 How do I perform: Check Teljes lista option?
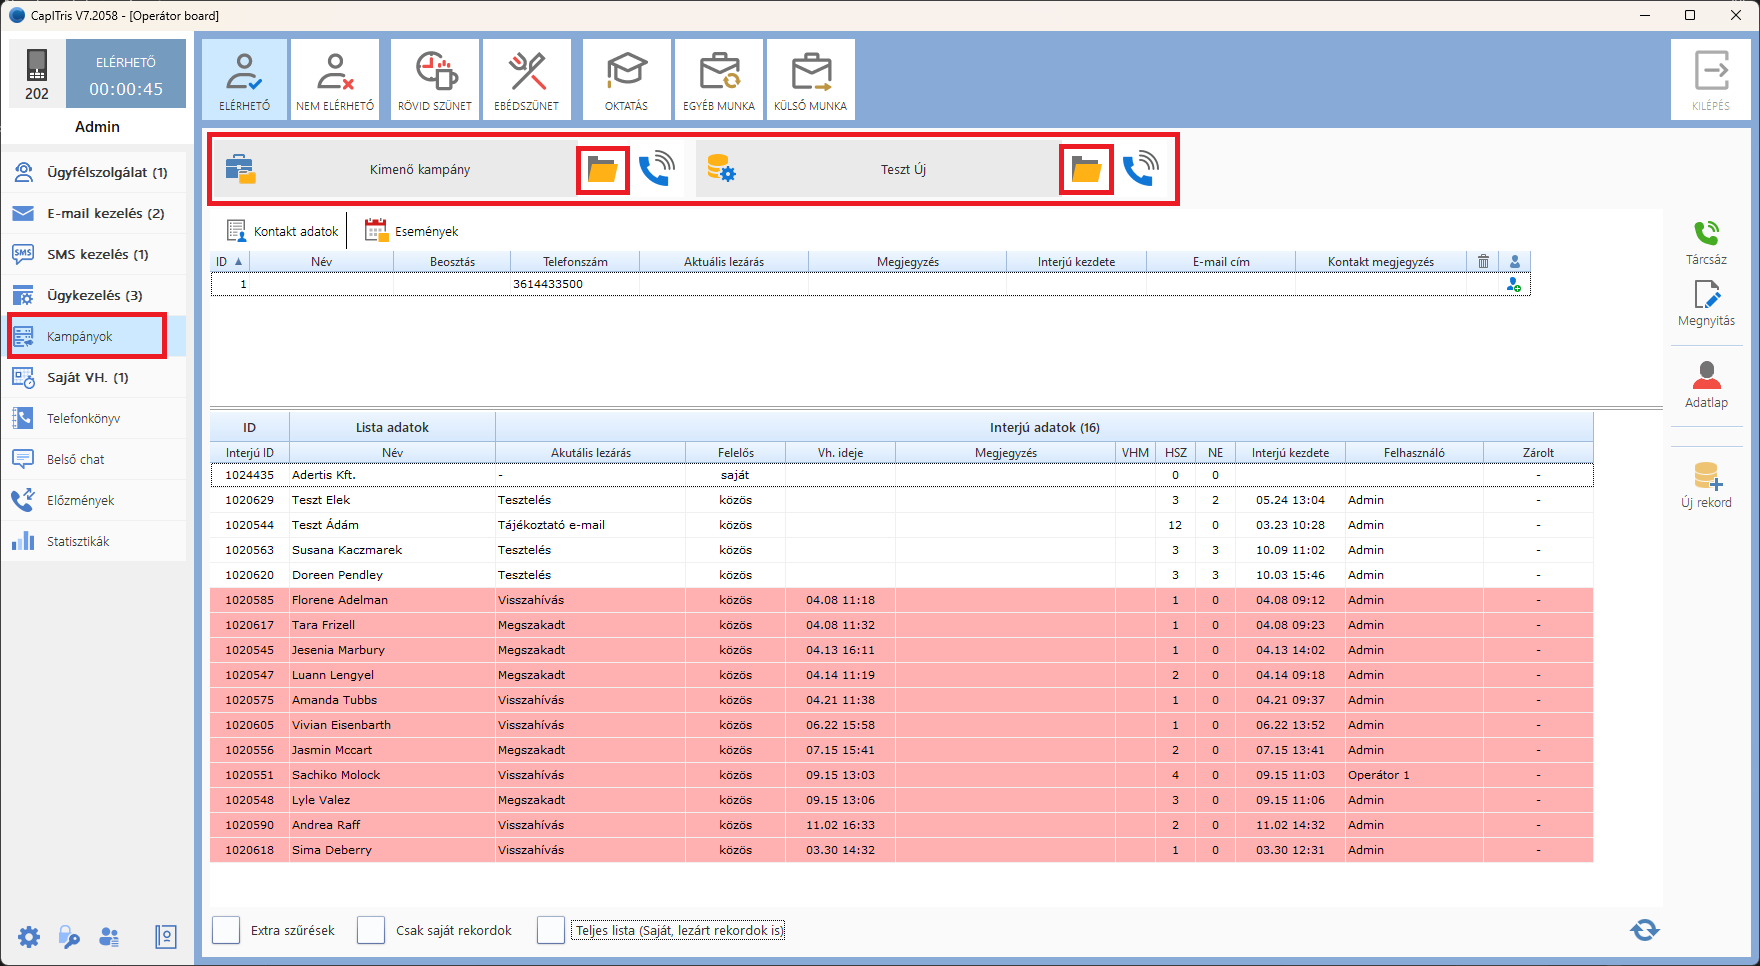pos(551,930)
